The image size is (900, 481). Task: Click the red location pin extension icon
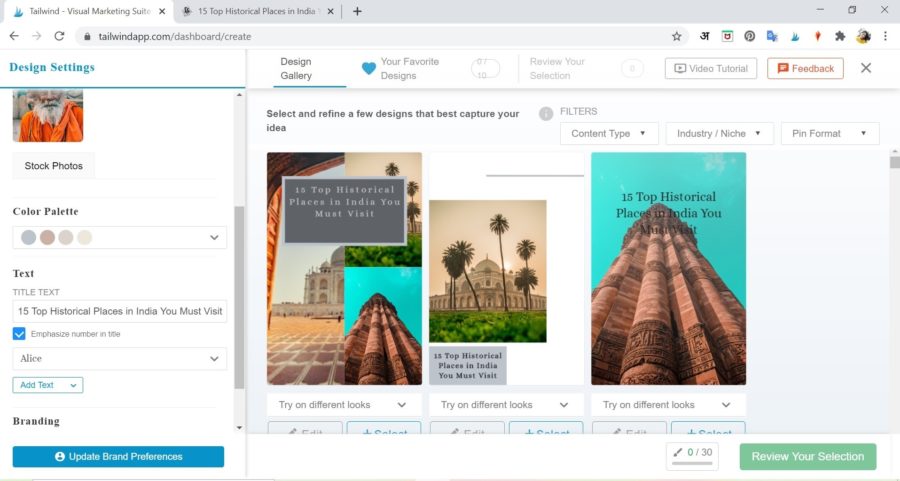(x=817, y=36)
